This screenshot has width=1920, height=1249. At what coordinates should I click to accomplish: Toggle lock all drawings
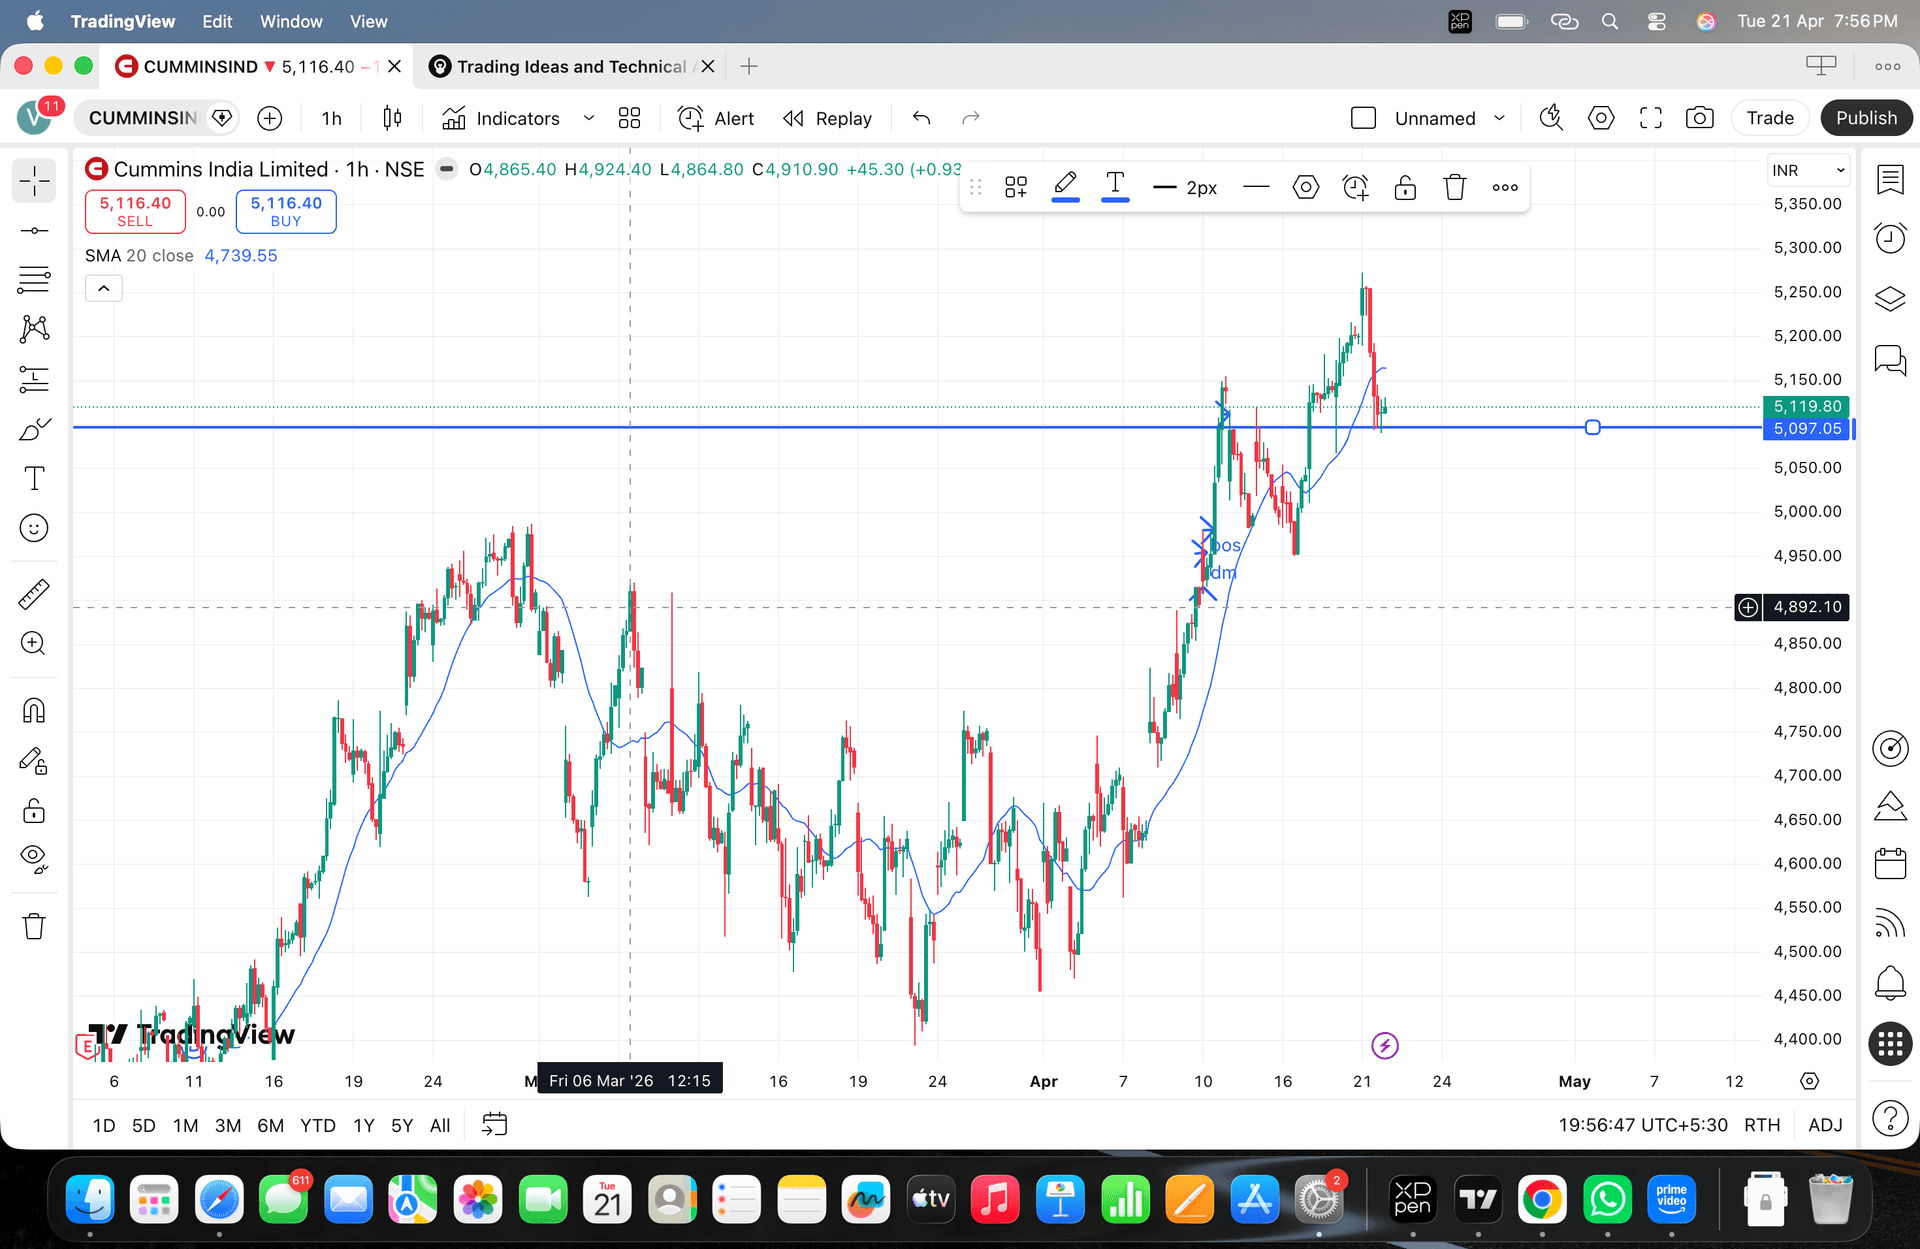pyautogui.click(x=34, y=810)
